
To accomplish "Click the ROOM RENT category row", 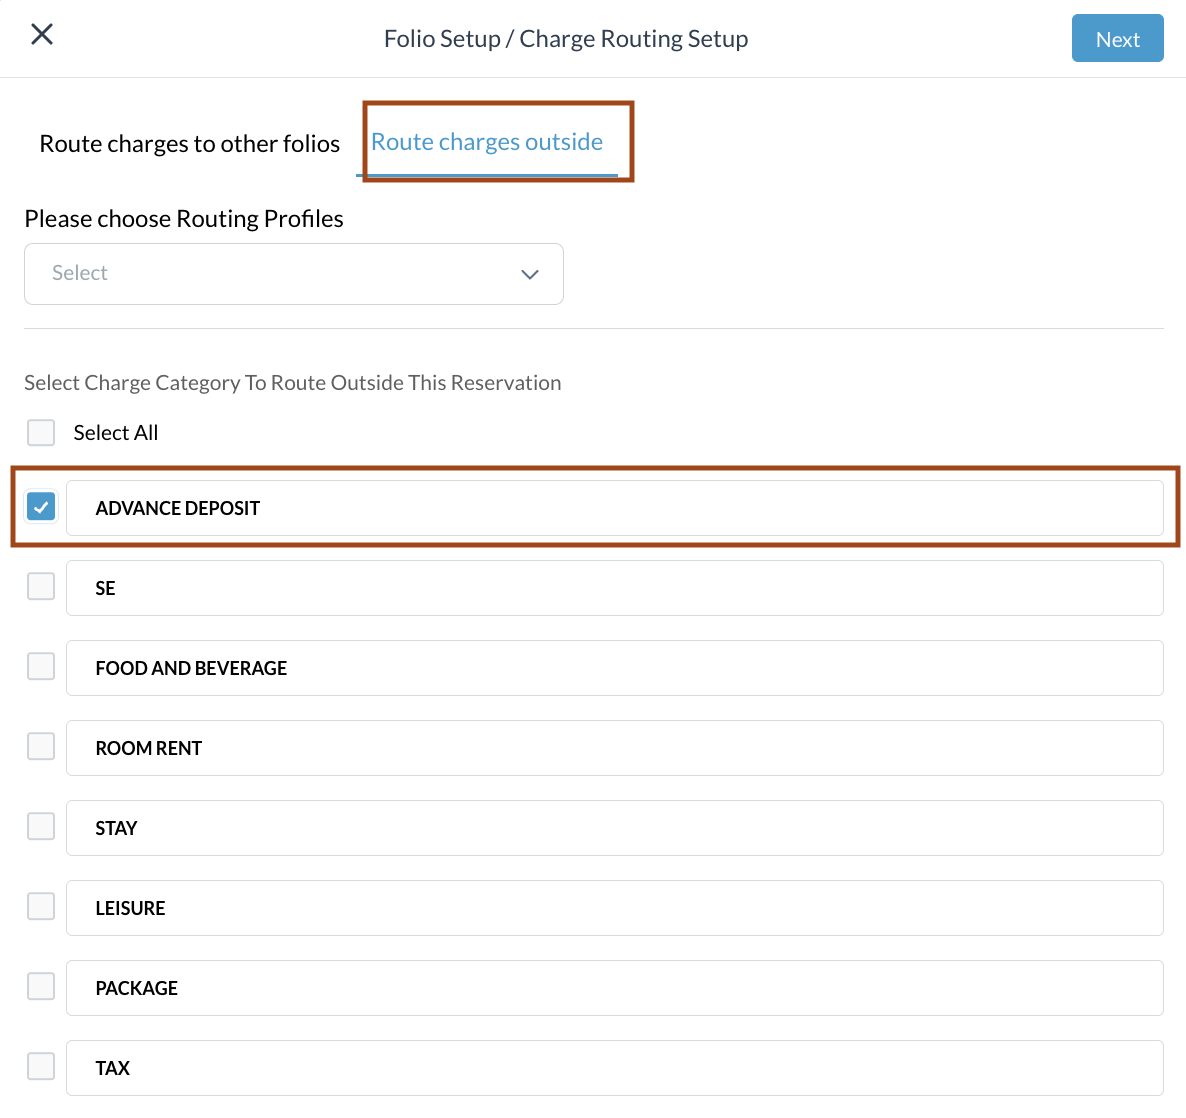I will (614, 748).
